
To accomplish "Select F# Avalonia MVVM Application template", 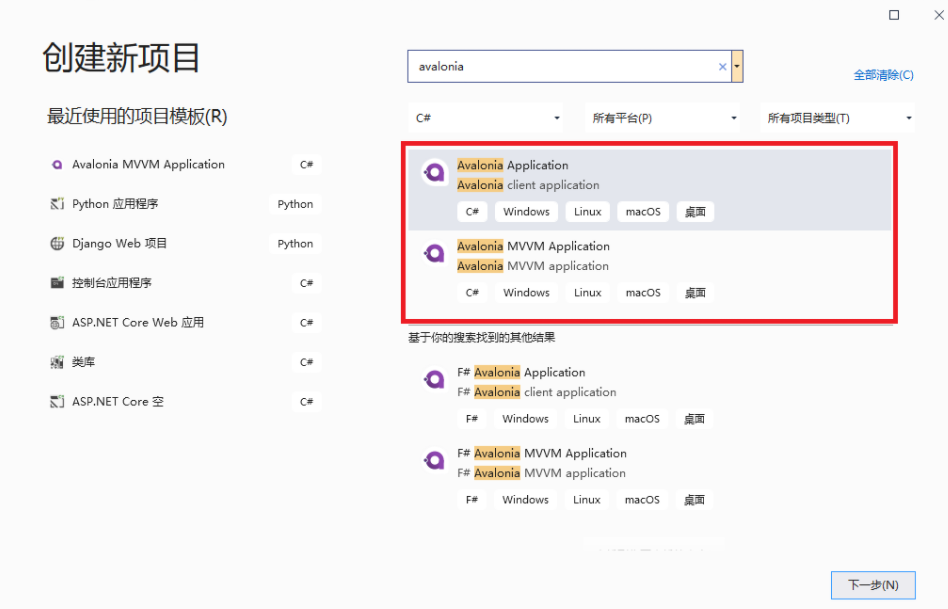I will tap(650, 478).
